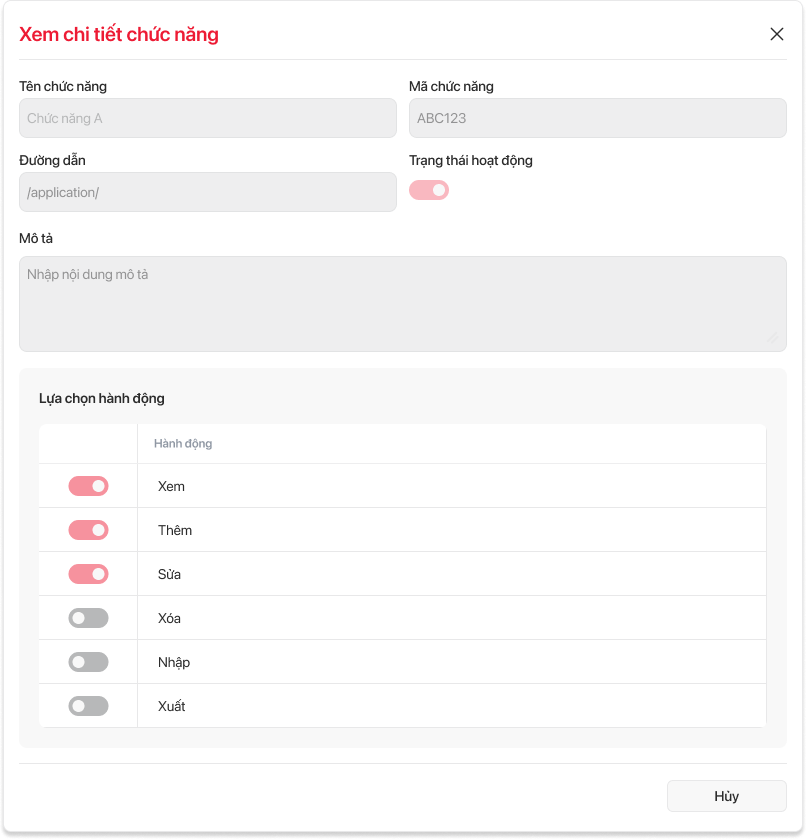Viewport: 806px width, 839px height.
Task: Click the Xem chi tiết chức năng title
Action: [119, 35]
